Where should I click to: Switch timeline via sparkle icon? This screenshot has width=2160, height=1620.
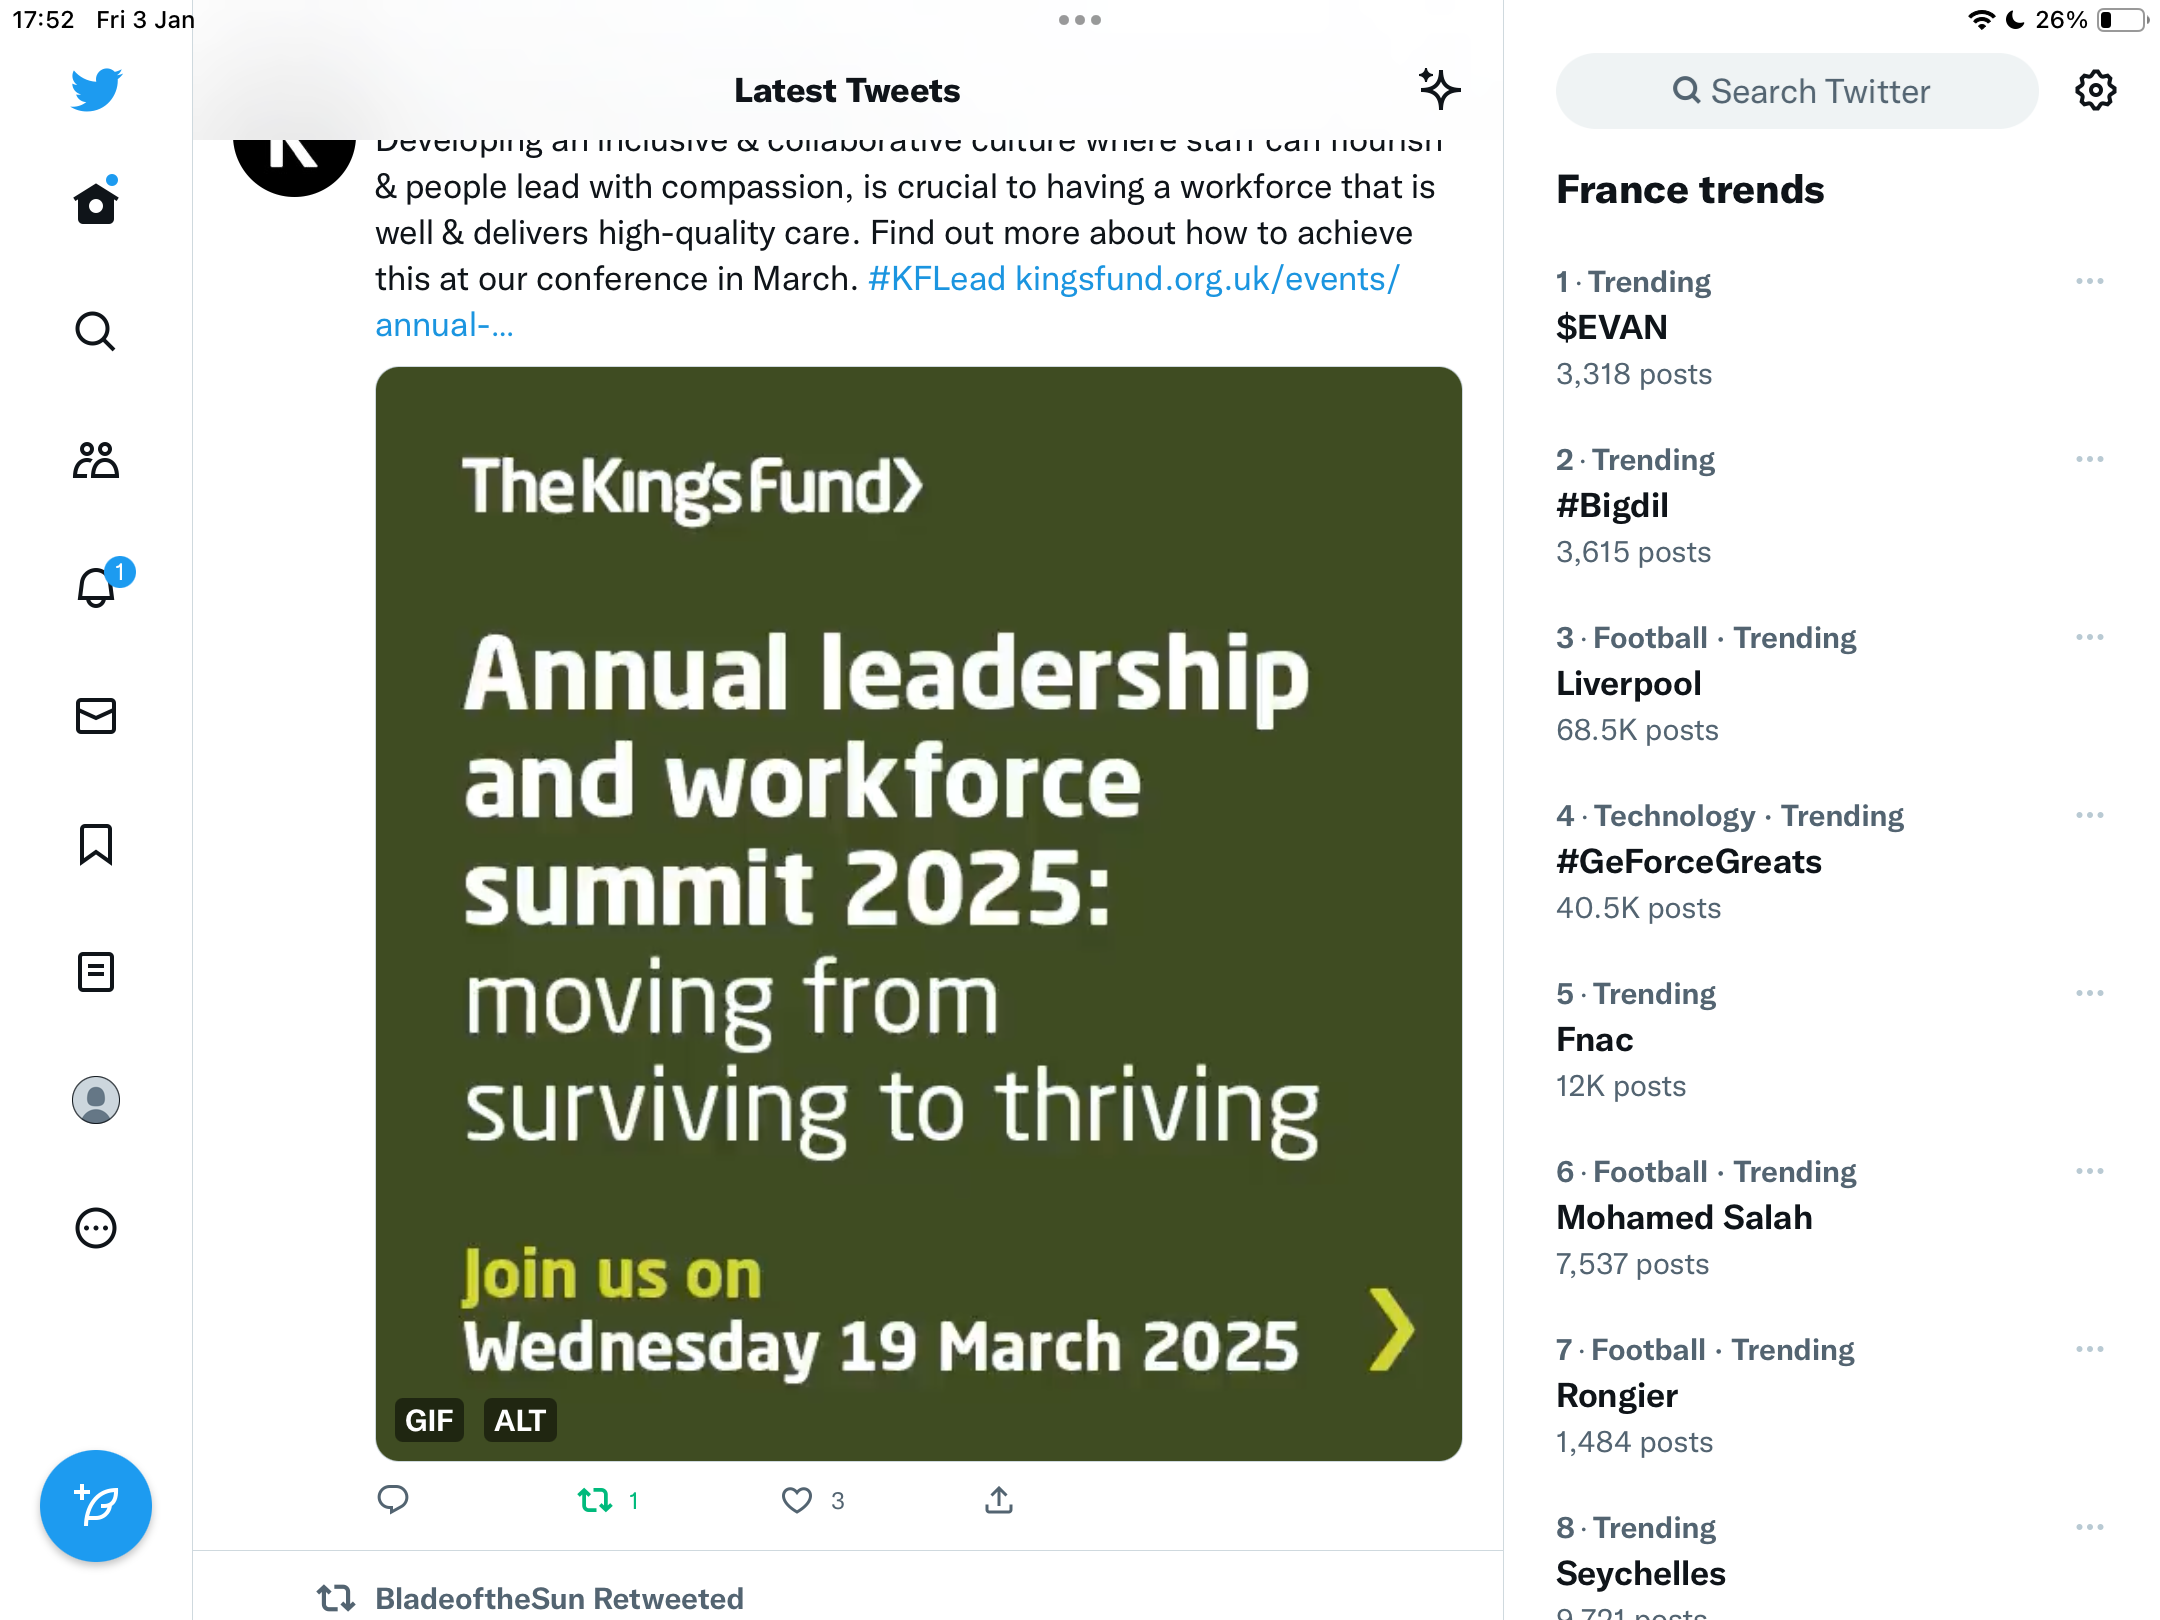coord(1439,90)
